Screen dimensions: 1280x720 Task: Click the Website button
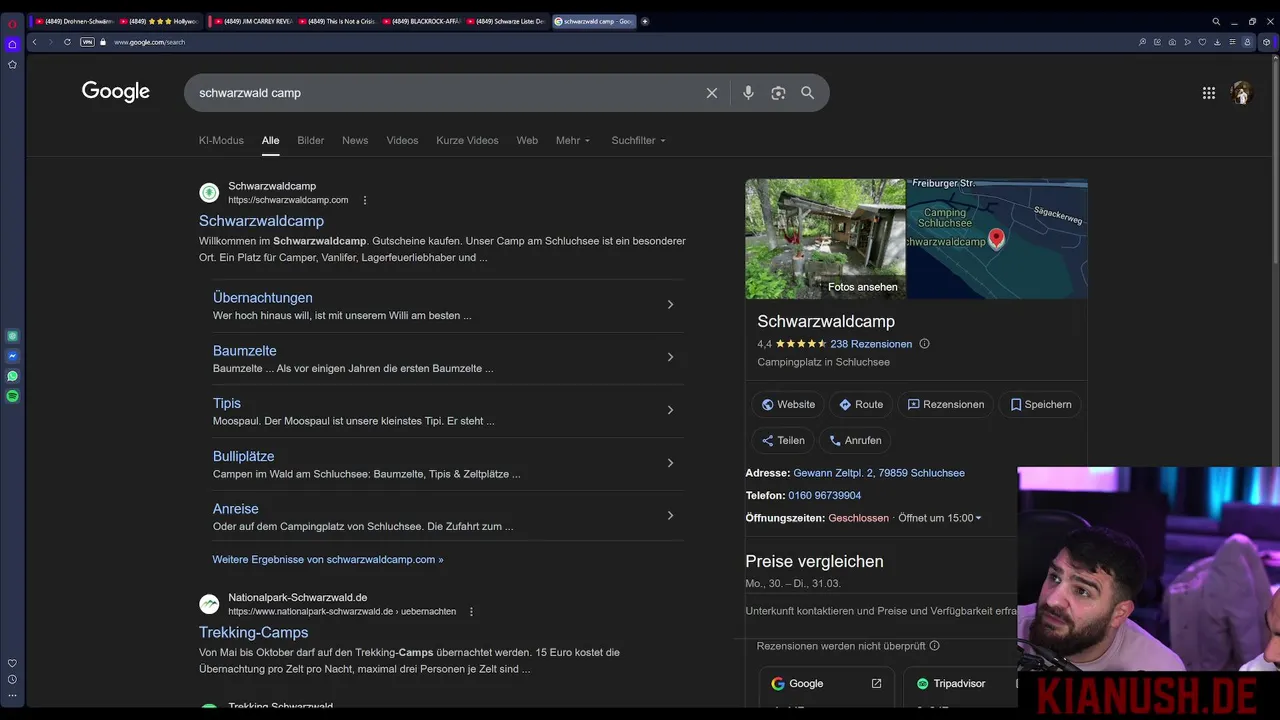[788, 404]
